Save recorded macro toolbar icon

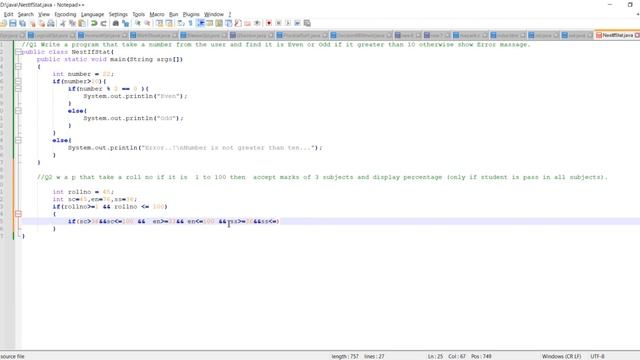(x=307, y=23)
